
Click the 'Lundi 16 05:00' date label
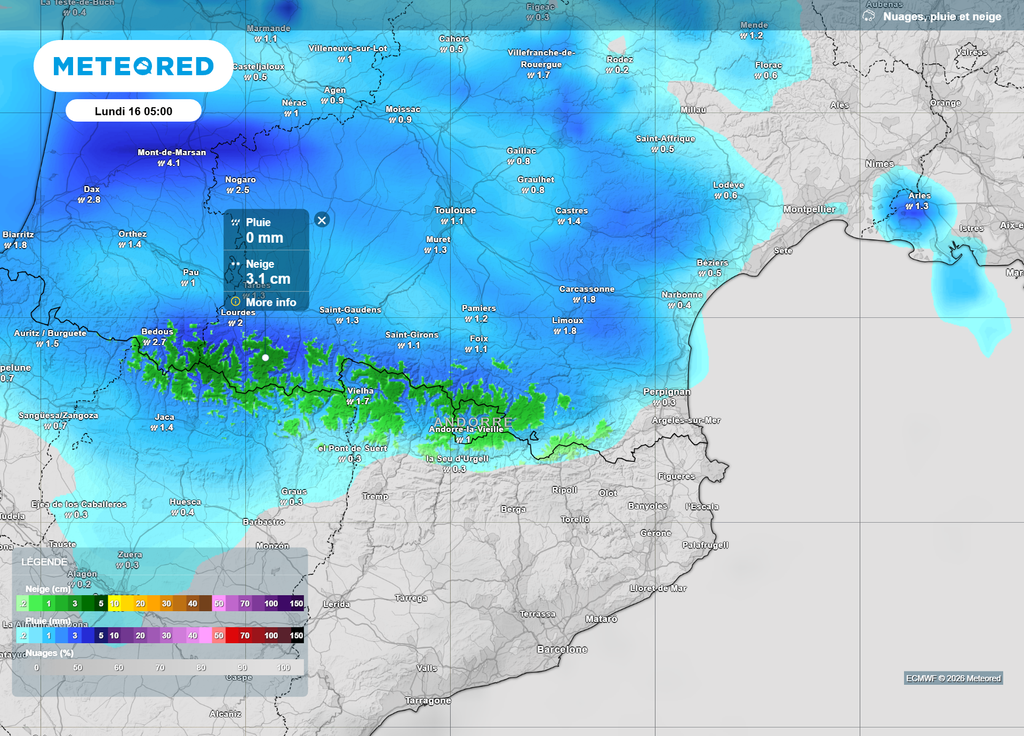[133, 111]
